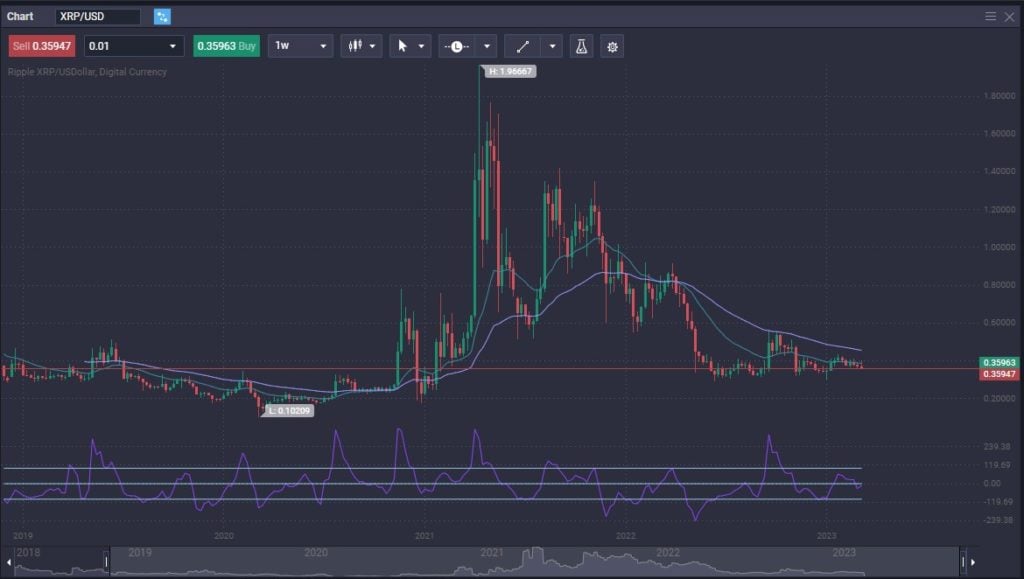Switch to the Chart tab
Image resolution: width=1024 pixels, height=579 pixels.
20,15
